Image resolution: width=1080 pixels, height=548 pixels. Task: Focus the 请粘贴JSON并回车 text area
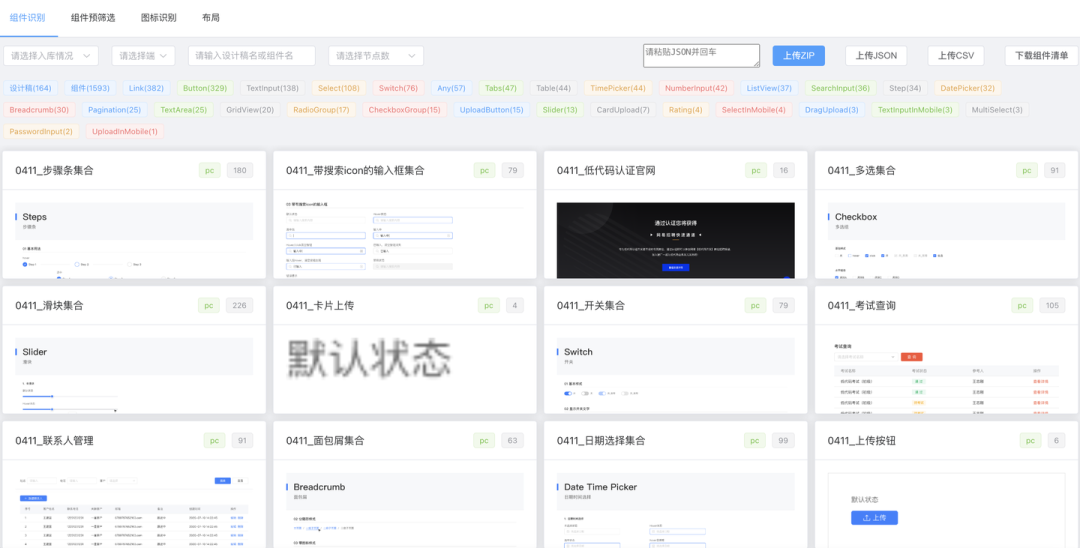pyautogui.click(x=700, y=56)
